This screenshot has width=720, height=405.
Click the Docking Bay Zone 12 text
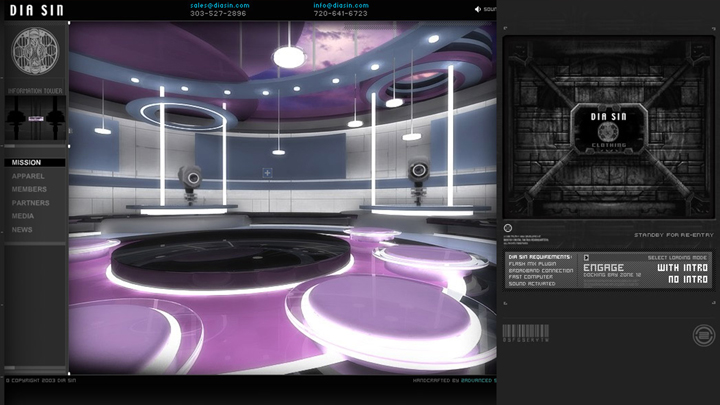pyautogui.click(x=612, y=275)
